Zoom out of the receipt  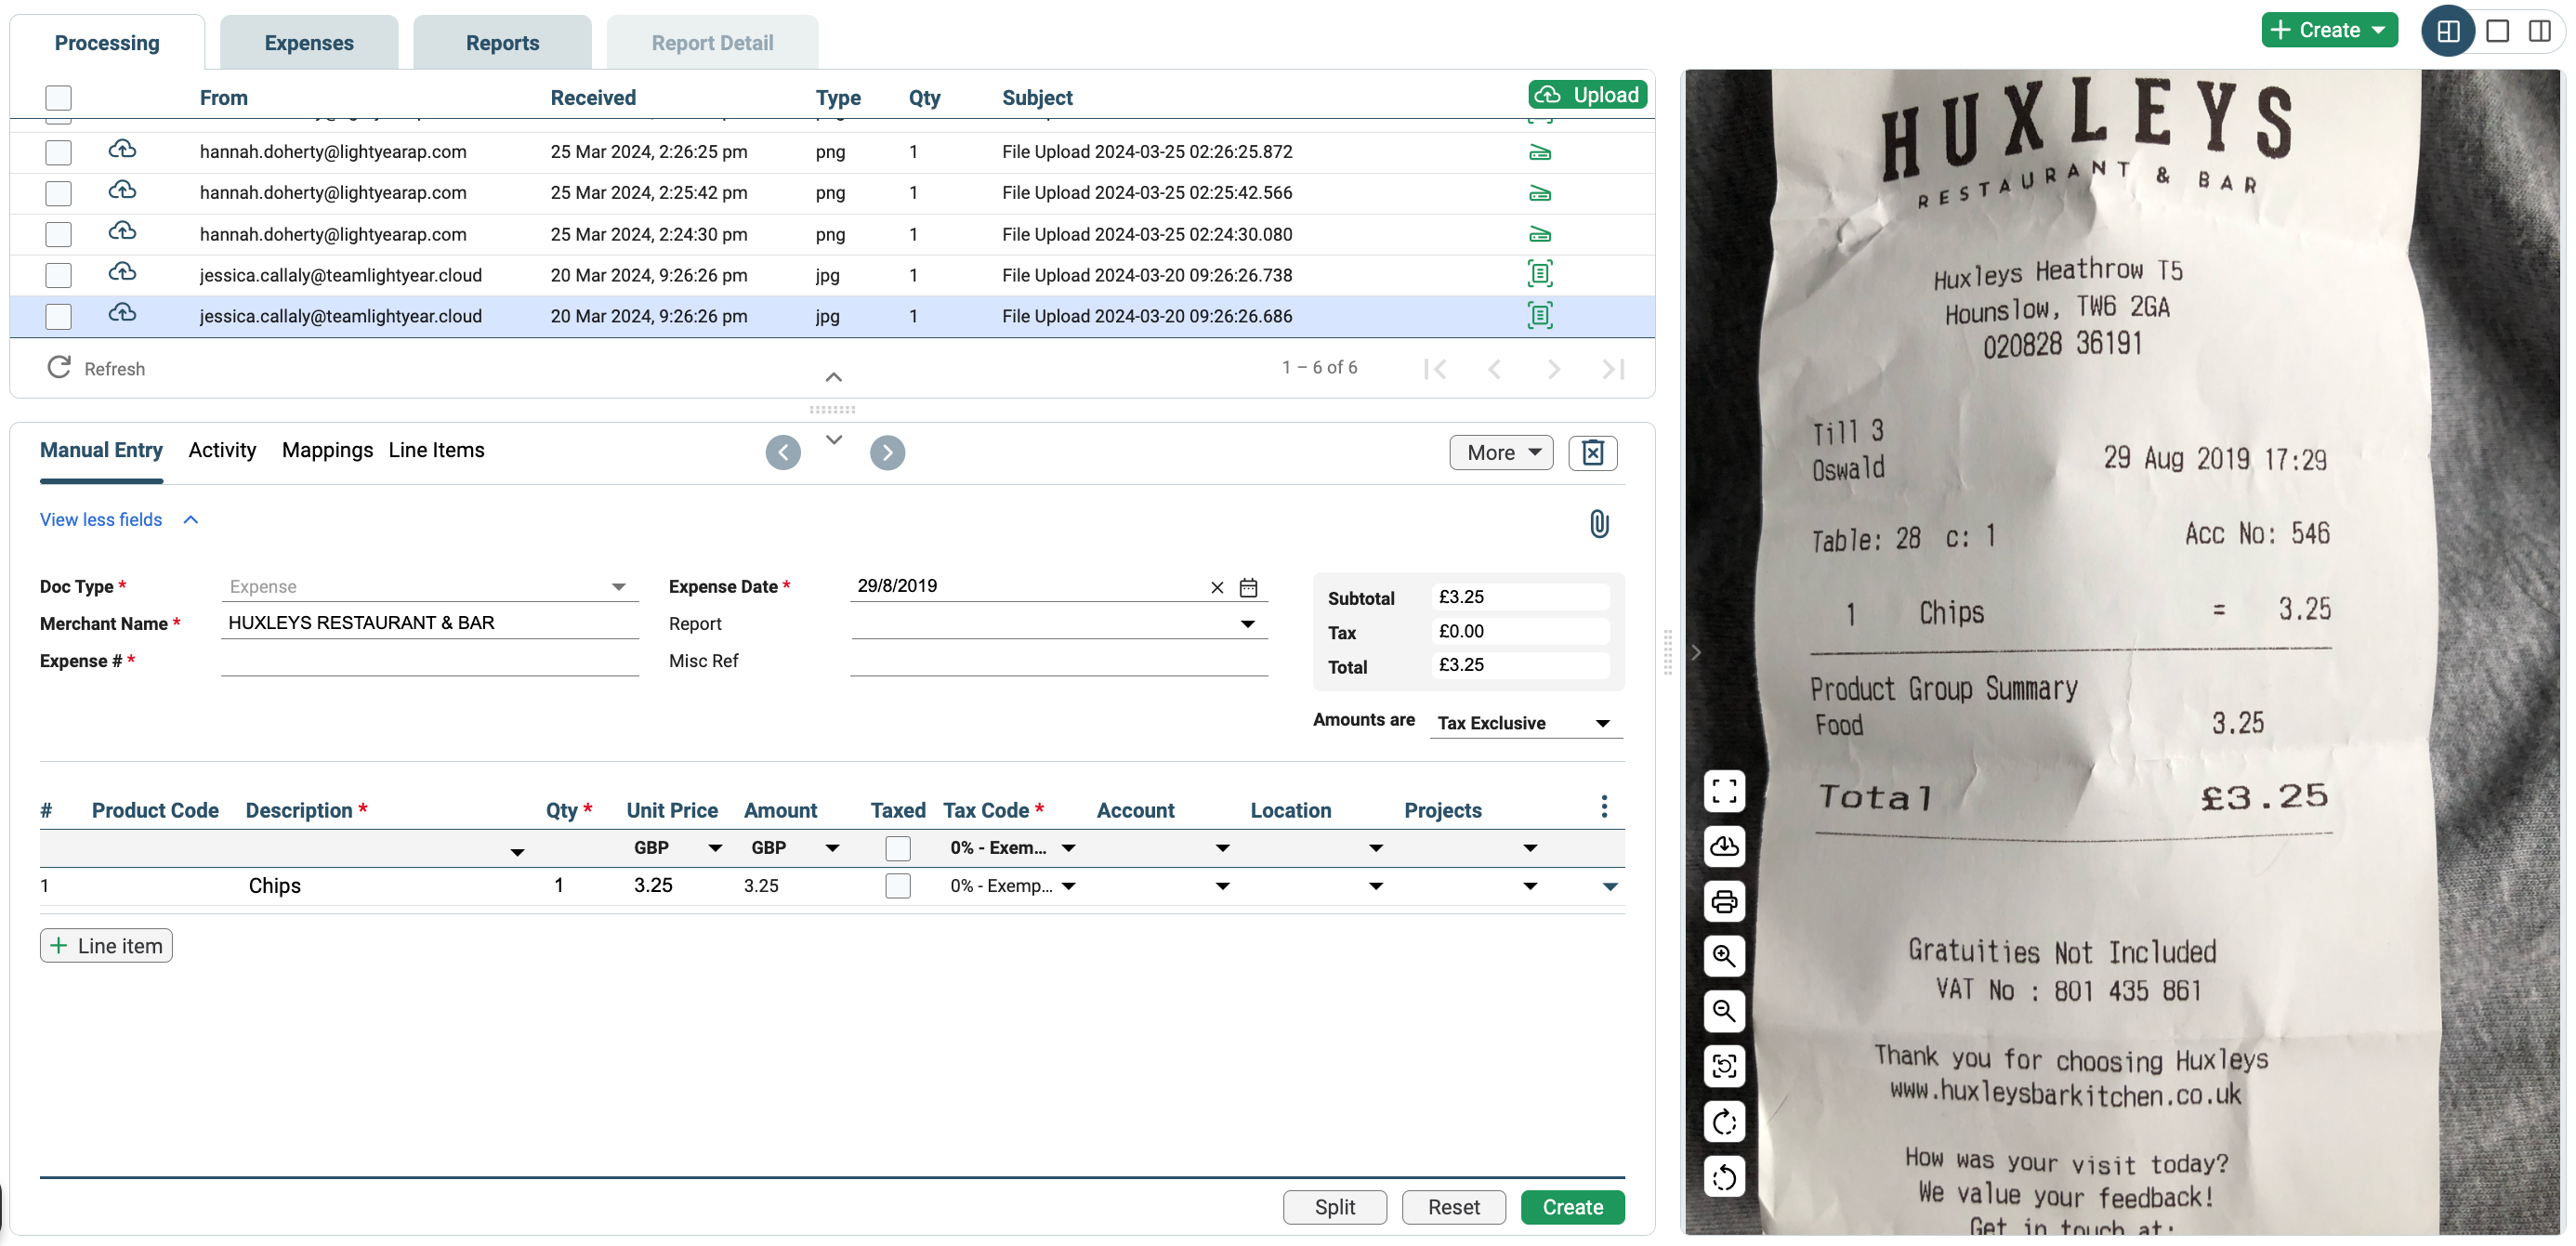pyautogui.click(x=1724, y=1011)
